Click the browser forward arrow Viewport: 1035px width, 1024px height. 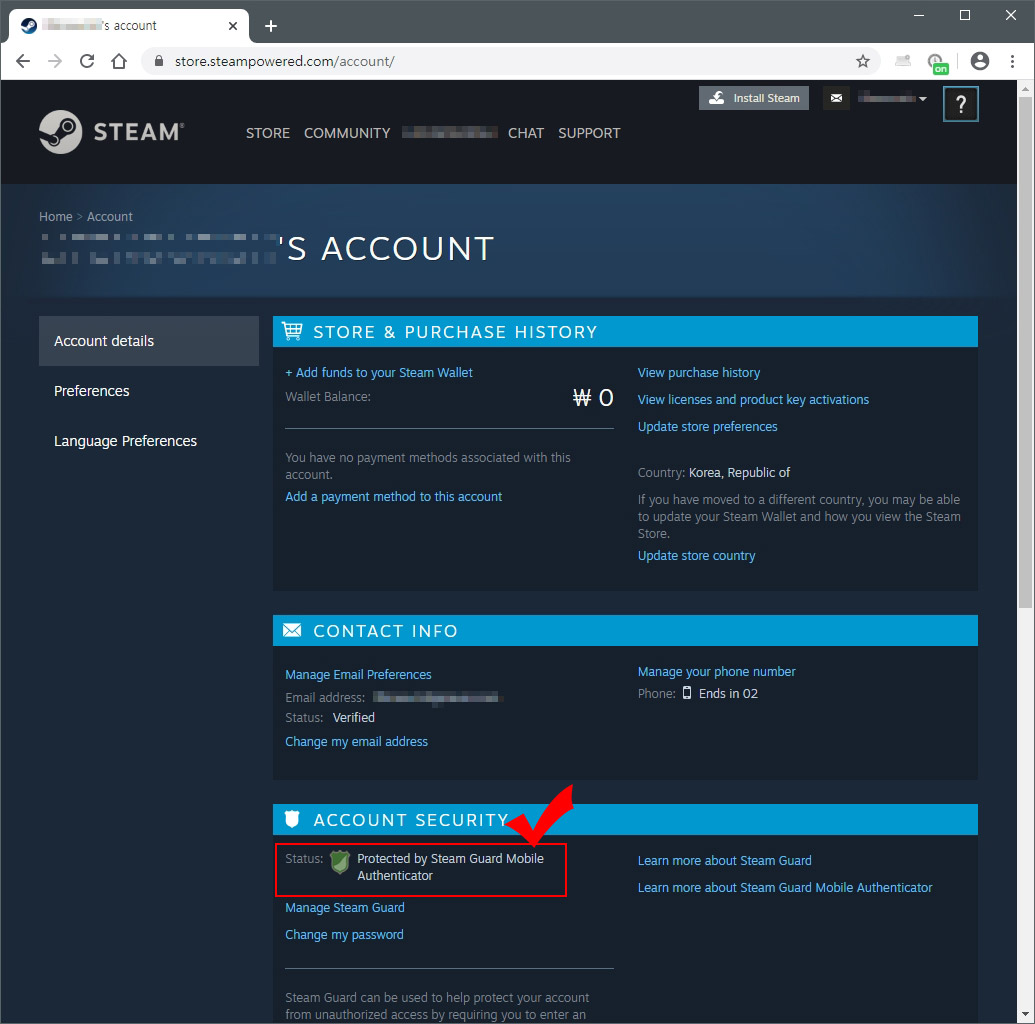pos(55,61)
